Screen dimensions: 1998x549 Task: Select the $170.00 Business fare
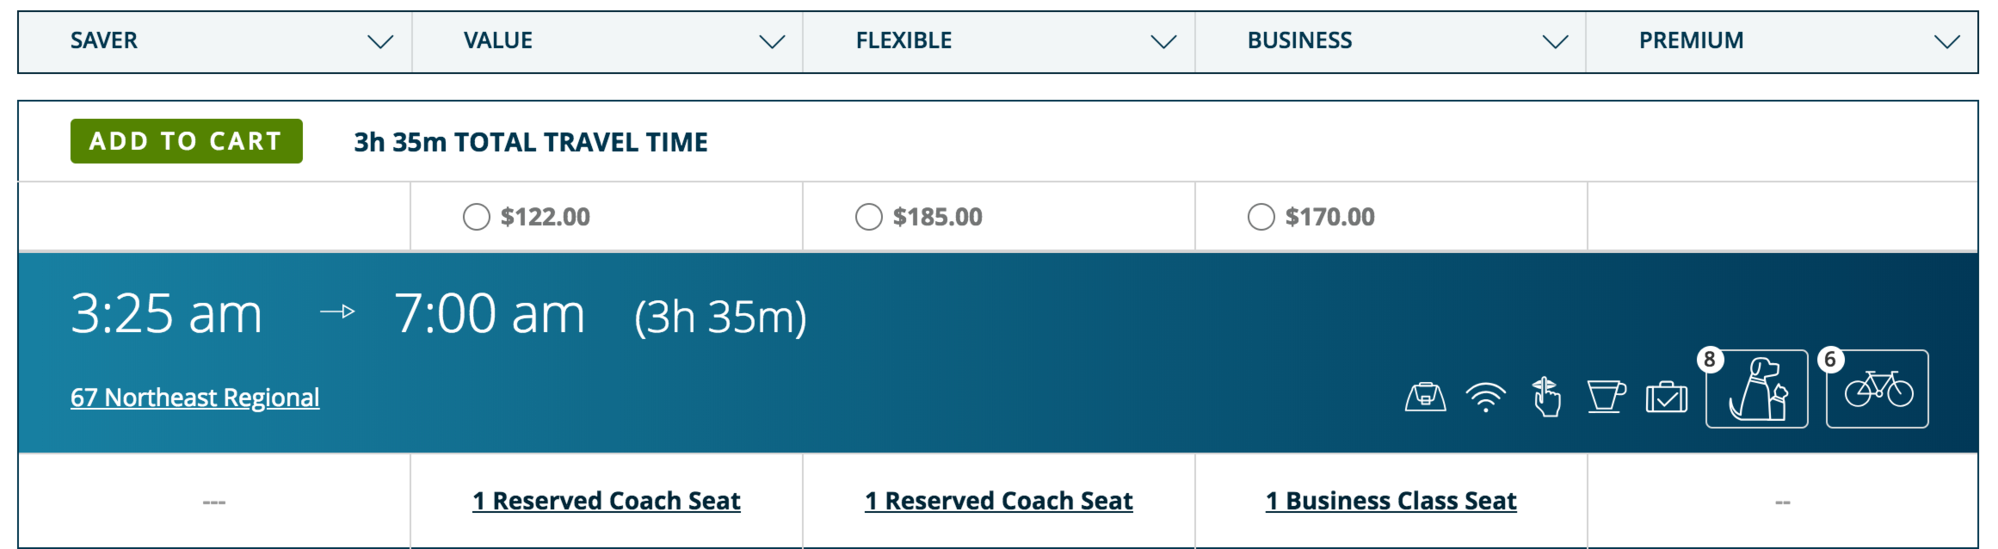click(1261, 217)
